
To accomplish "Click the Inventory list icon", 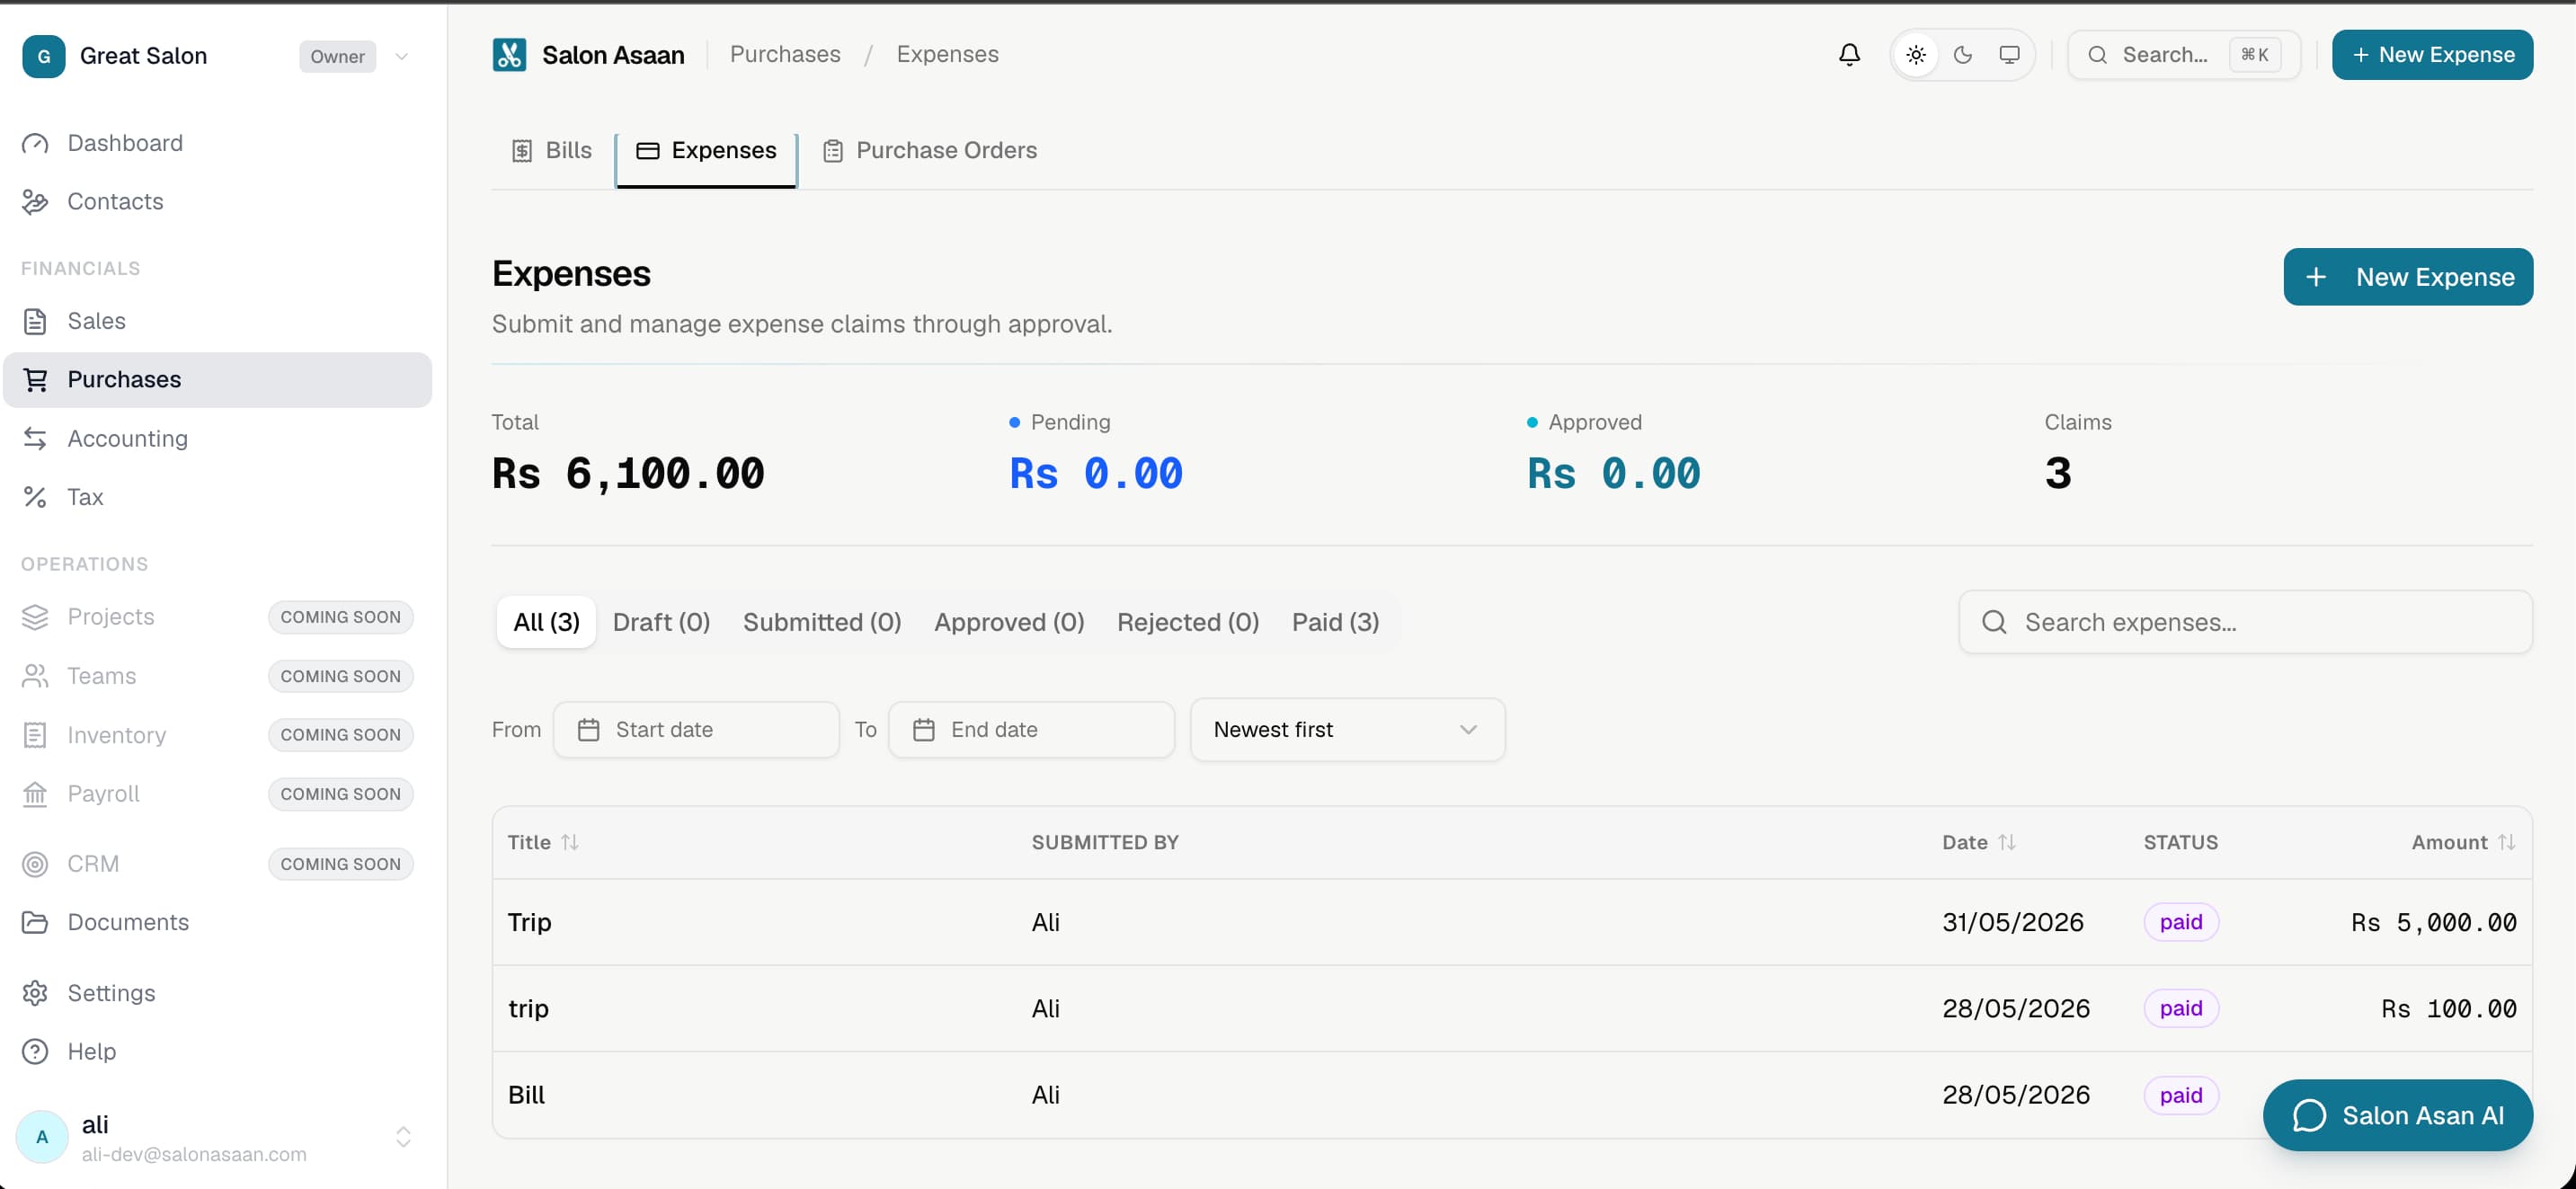I will 35,735.
